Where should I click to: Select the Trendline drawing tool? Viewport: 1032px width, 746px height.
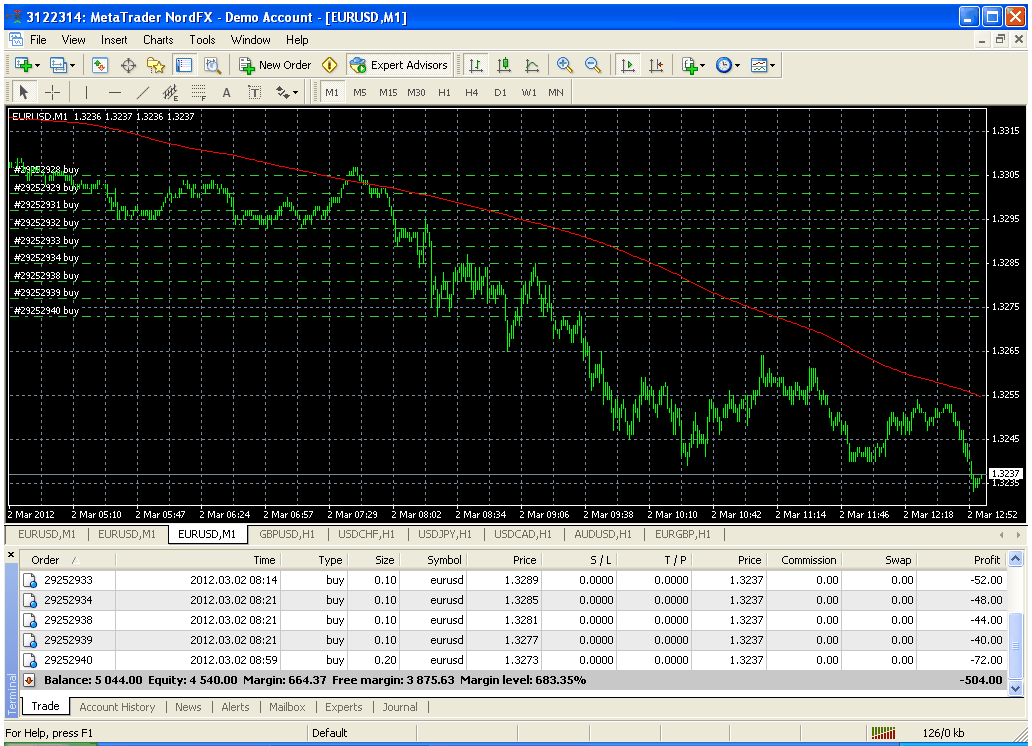click(x=142, y=92)
